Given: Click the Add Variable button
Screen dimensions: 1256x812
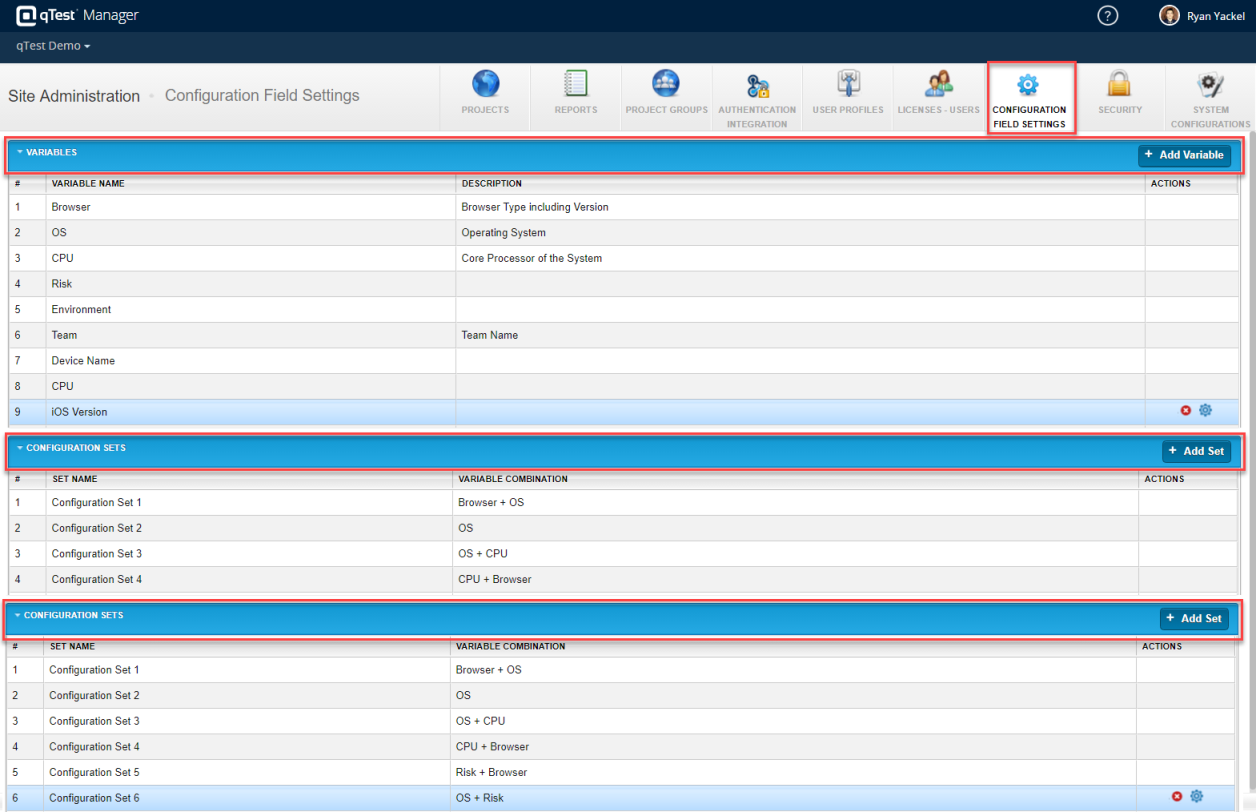Looking at the screenshot, I should click(1184, 155).
